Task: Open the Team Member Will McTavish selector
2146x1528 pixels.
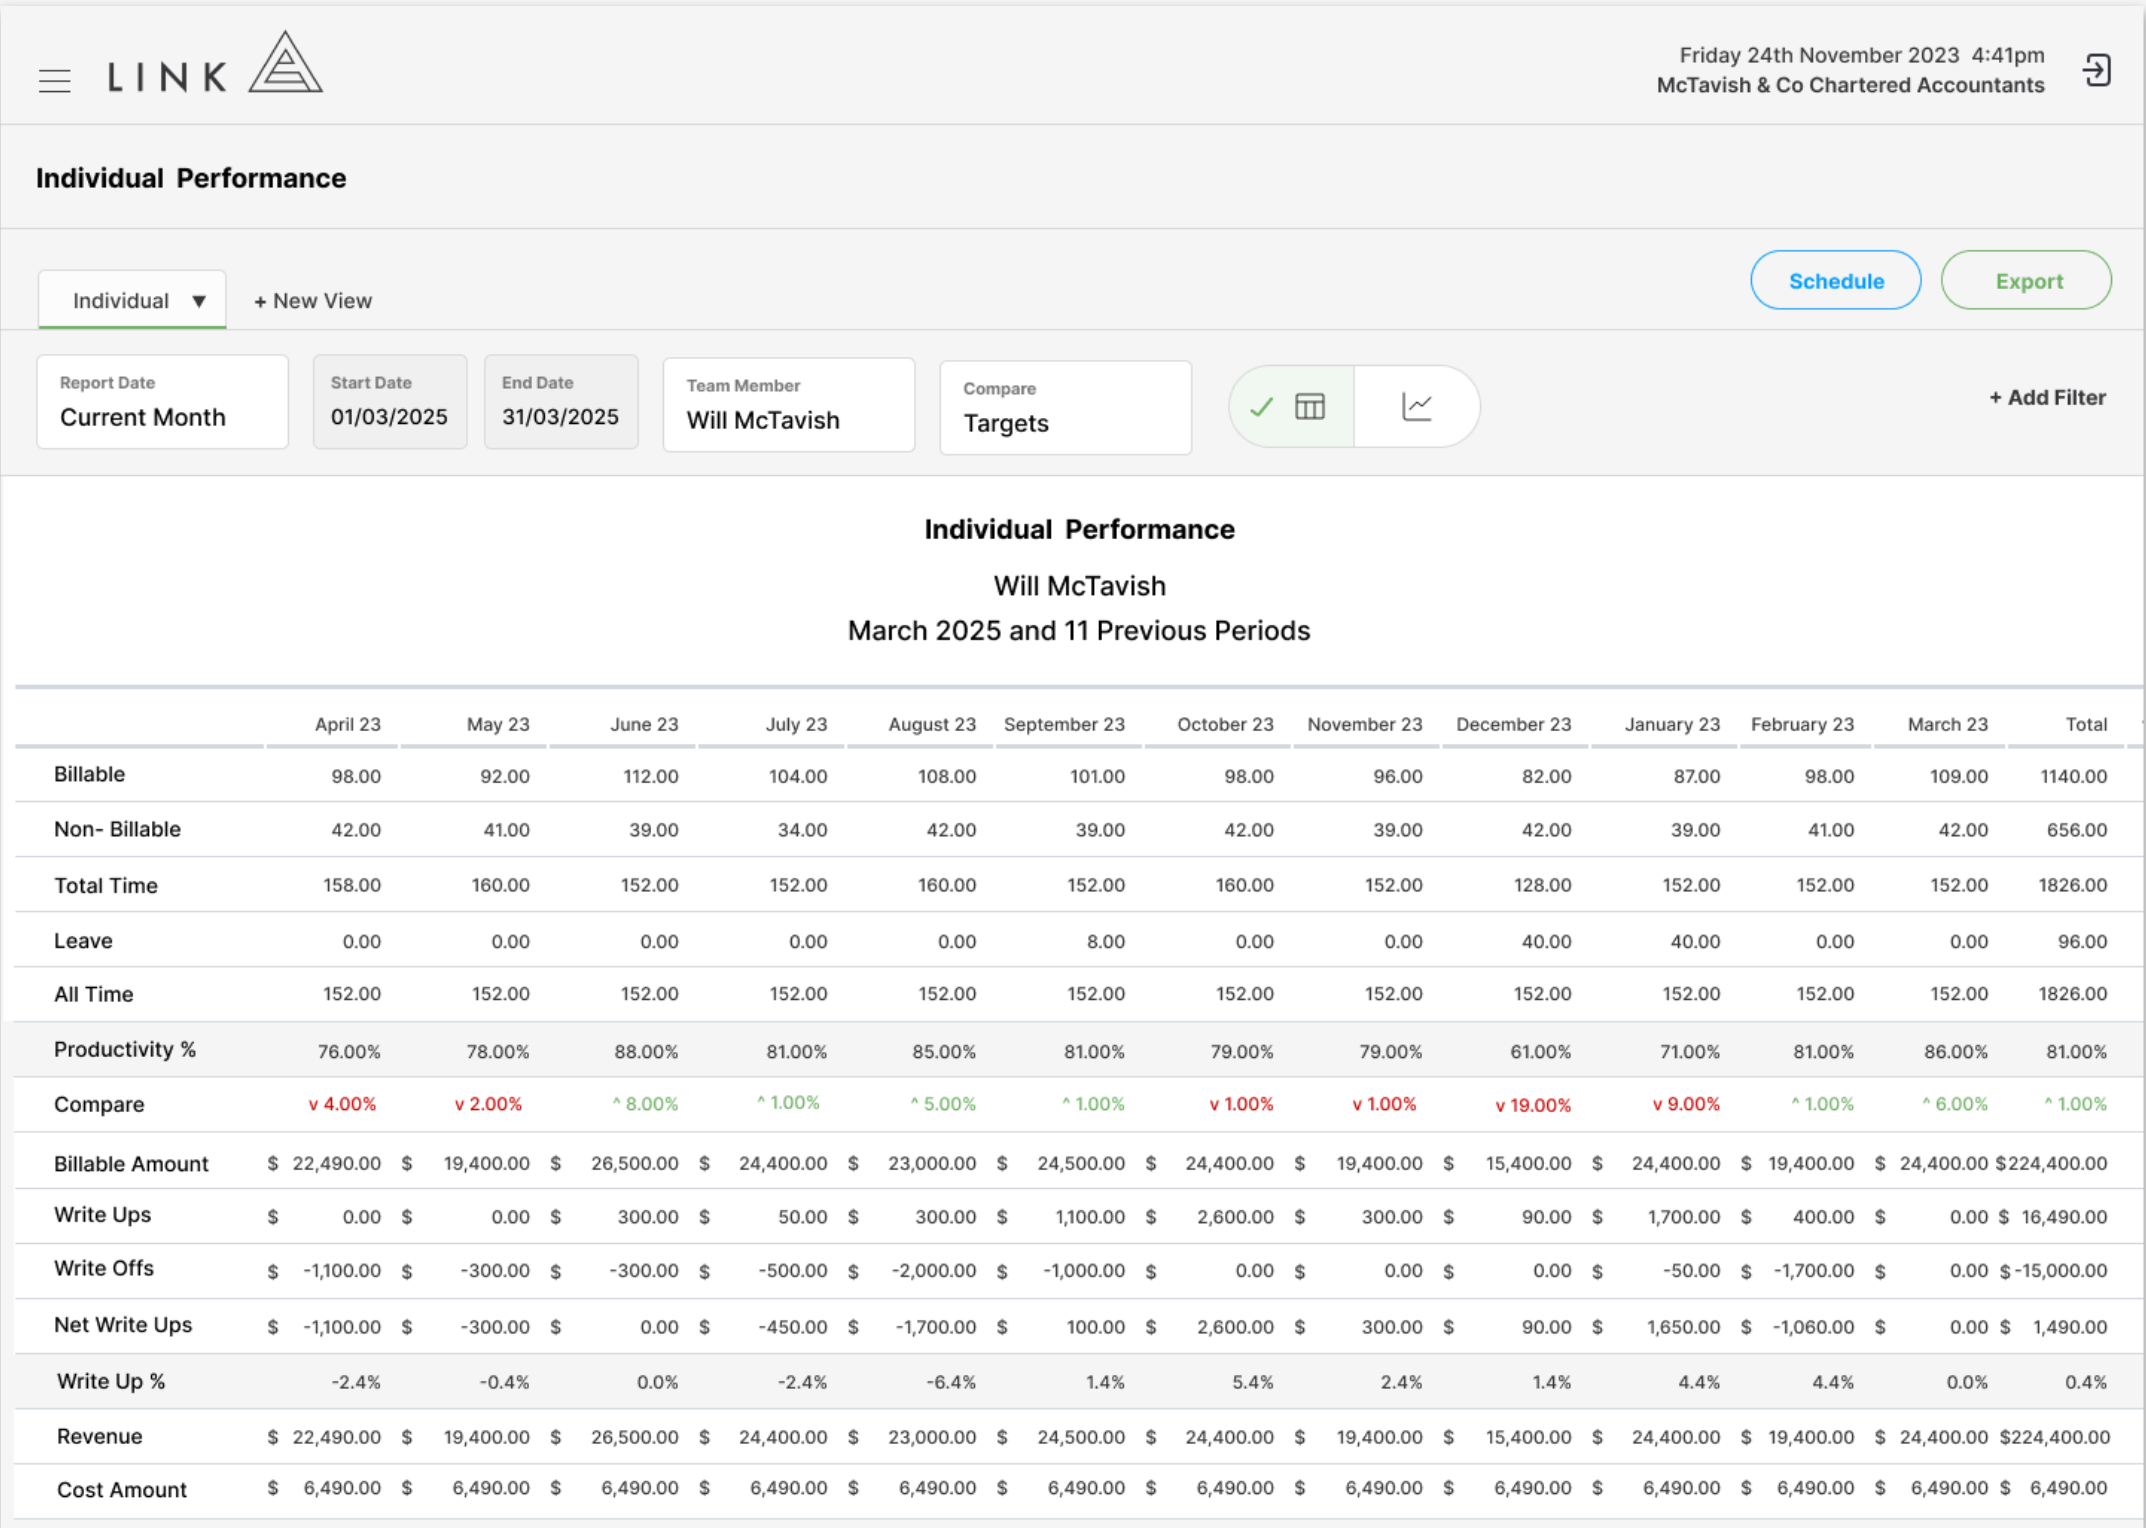Action: (x=788, y=405)
